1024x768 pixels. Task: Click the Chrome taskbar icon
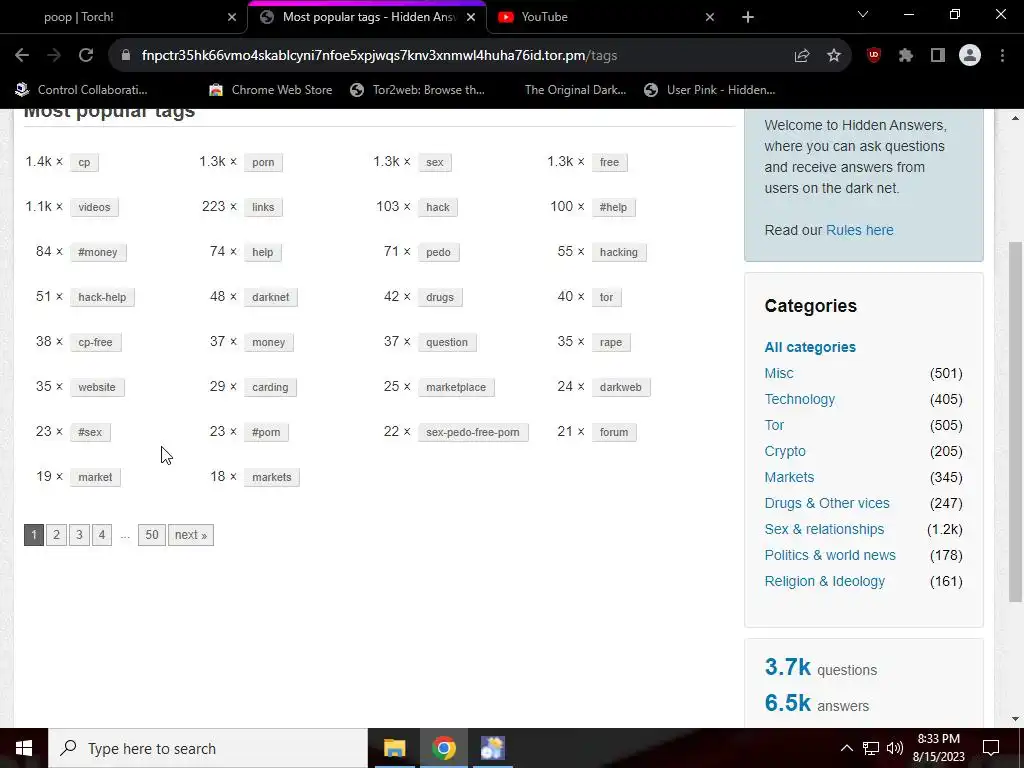[x=443, y=748]
